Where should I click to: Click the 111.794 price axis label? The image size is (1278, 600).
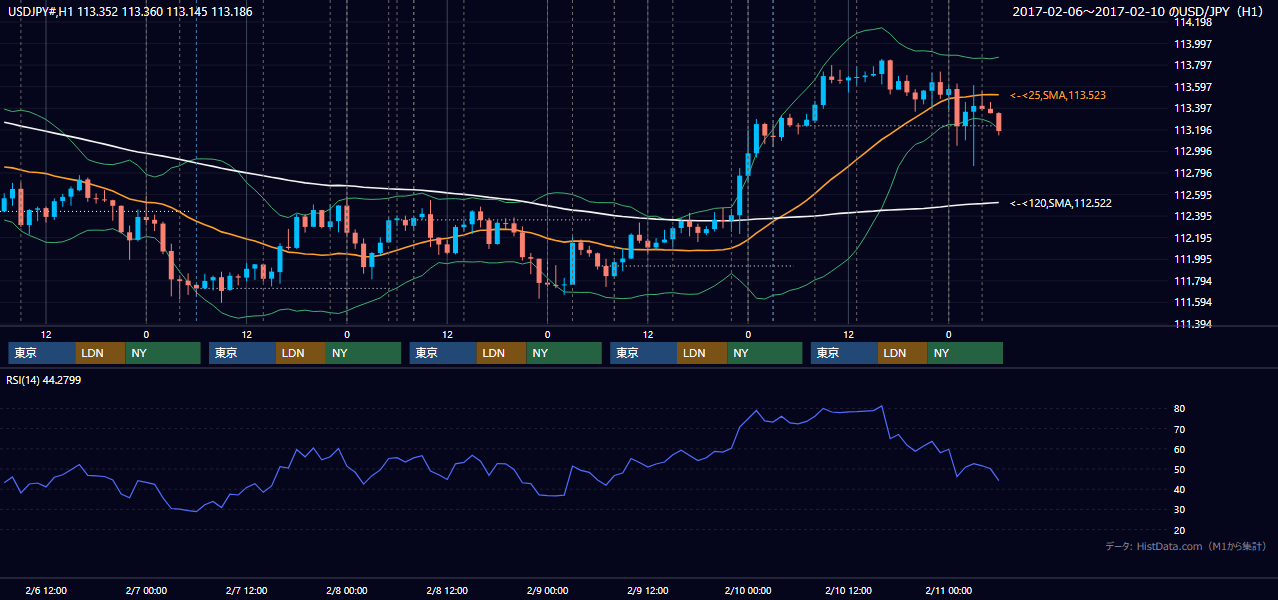click(1193, 281)
